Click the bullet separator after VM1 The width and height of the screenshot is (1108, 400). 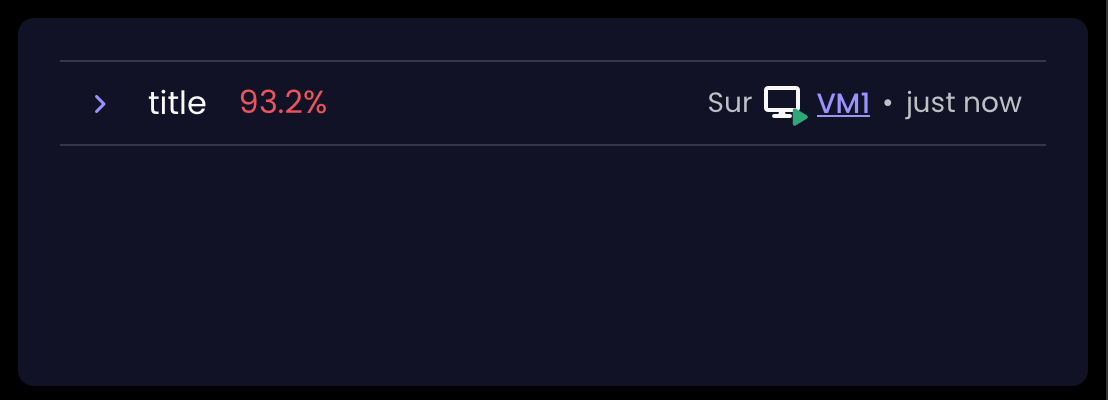(x=888, y=104)
